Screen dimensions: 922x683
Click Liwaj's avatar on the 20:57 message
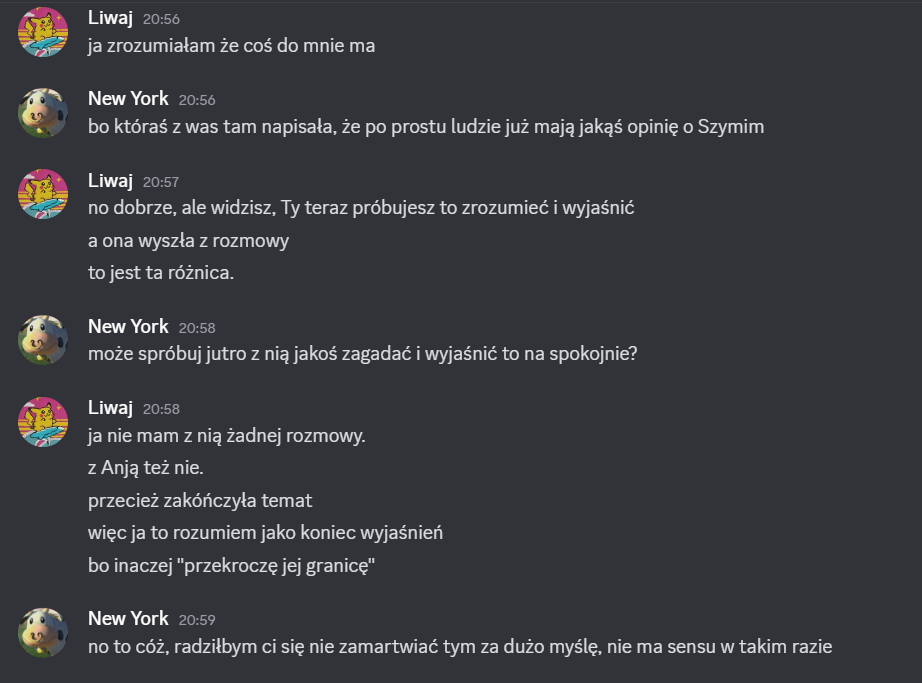43,194
